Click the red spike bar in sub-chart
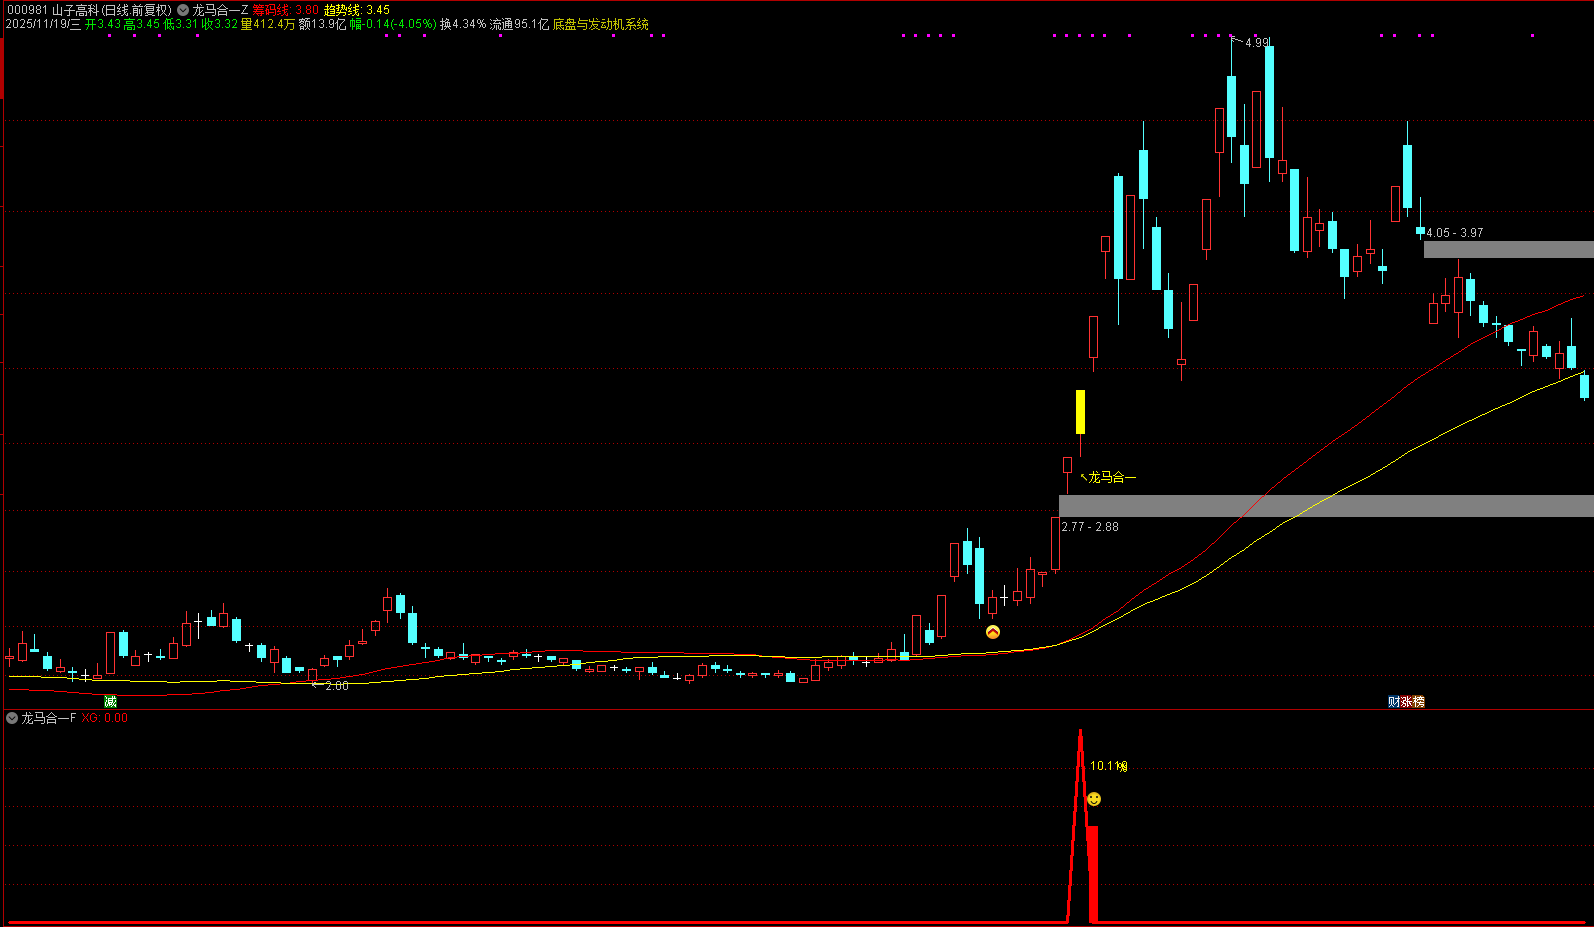The width and height of the screenshot is (1594, 927). [1092, 873]
